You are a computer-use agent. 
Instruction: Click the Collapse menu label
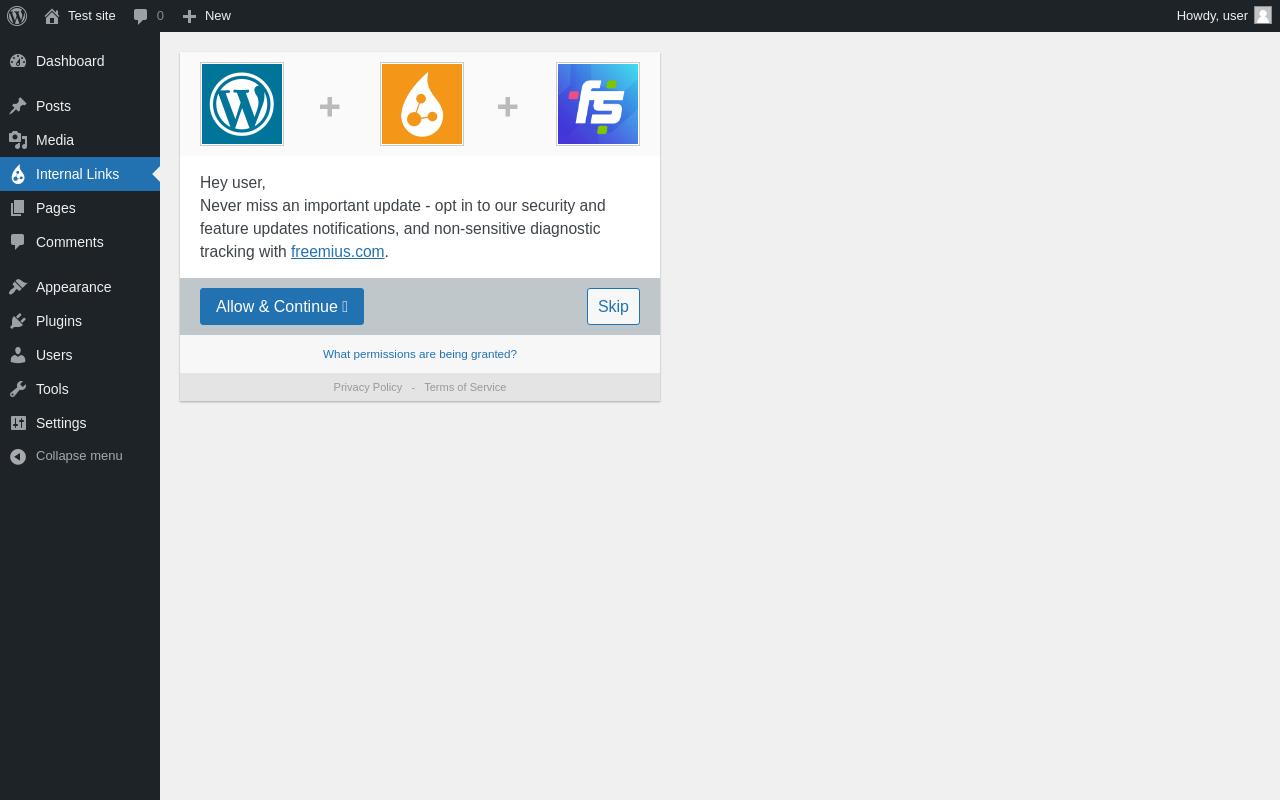(79, 456)
